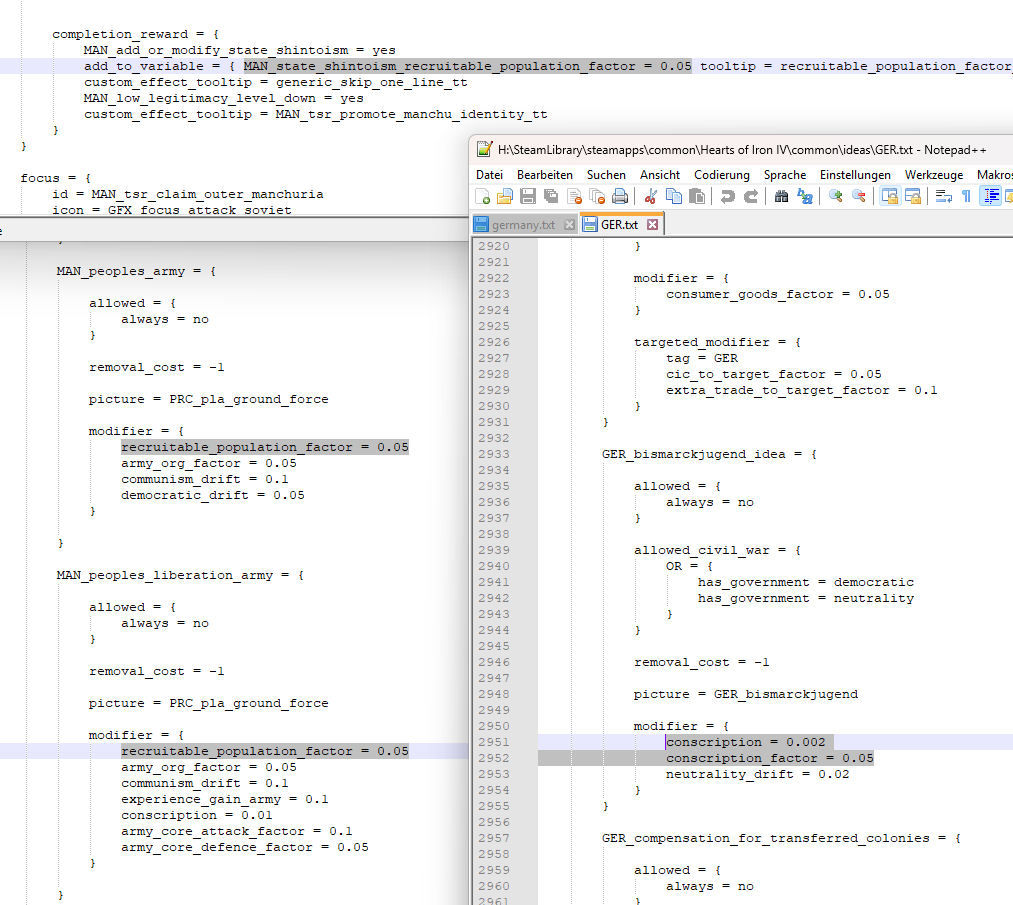1013x905 pixels.
Task: Toggle synchronized vertical scrolling
Action: pos(889,196)
